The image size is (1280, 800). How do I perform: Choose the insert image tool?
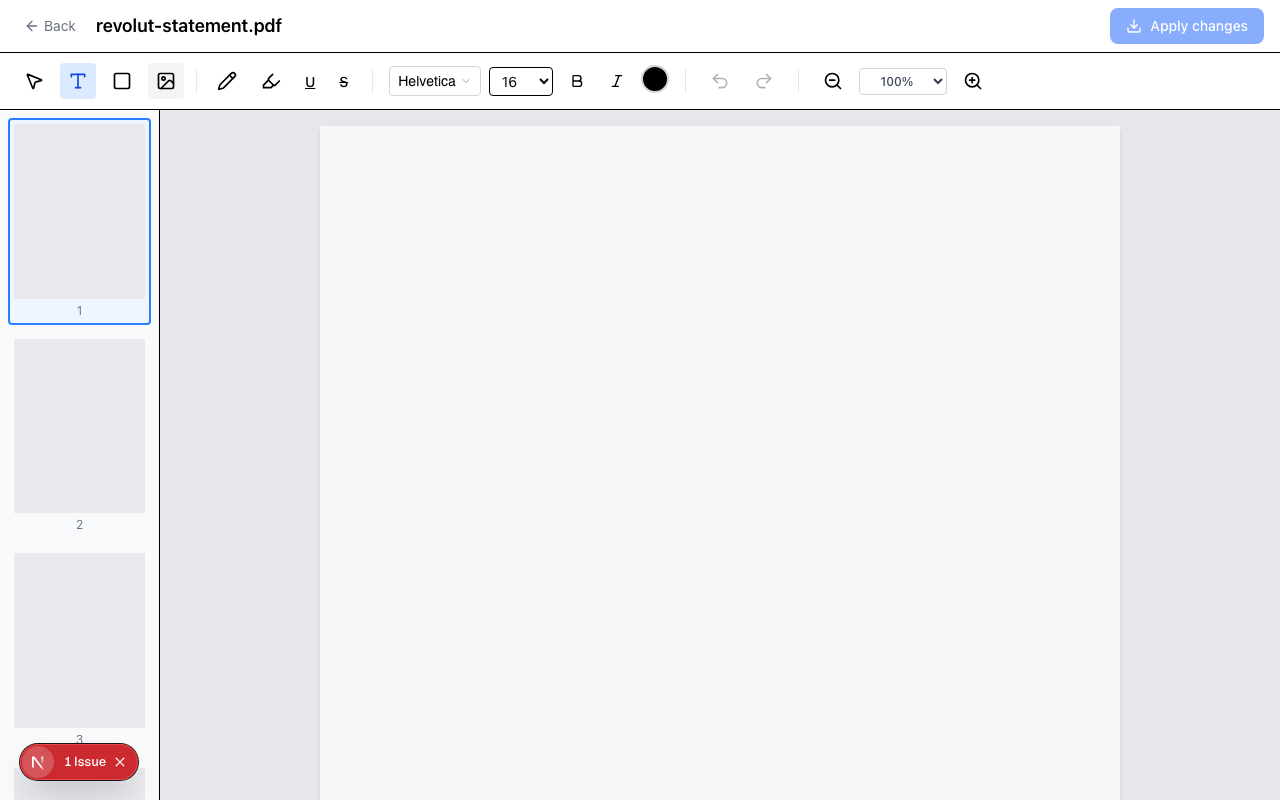tap(166, 81)
